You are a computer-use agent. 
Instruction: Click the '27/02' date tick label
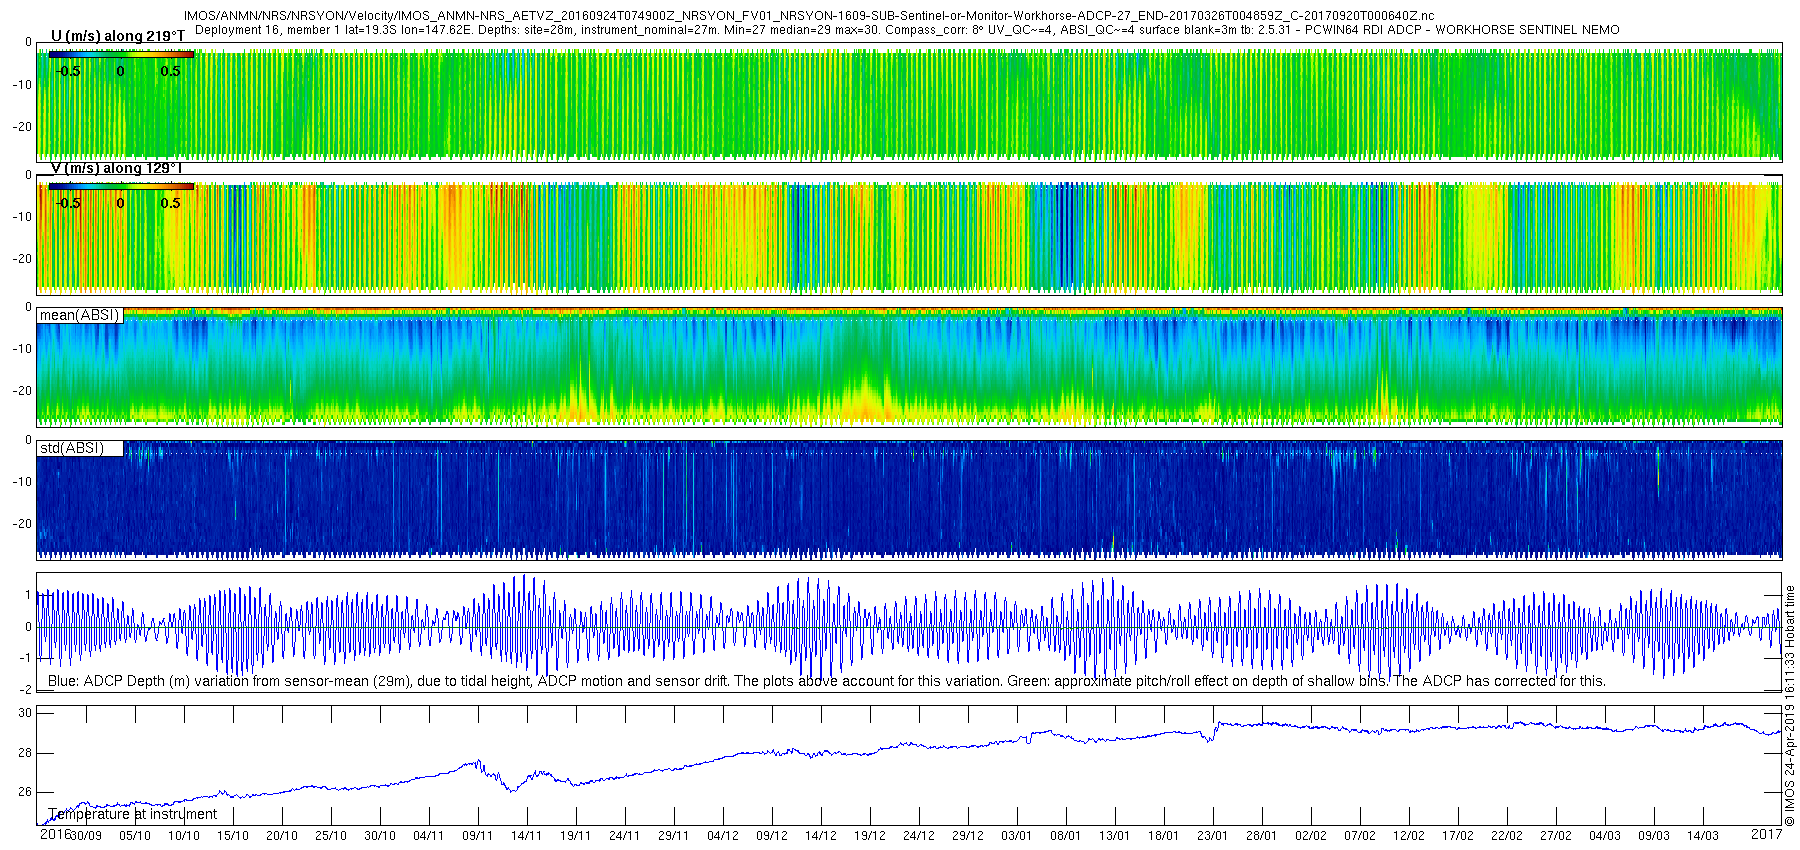(x=1556, y=836)
